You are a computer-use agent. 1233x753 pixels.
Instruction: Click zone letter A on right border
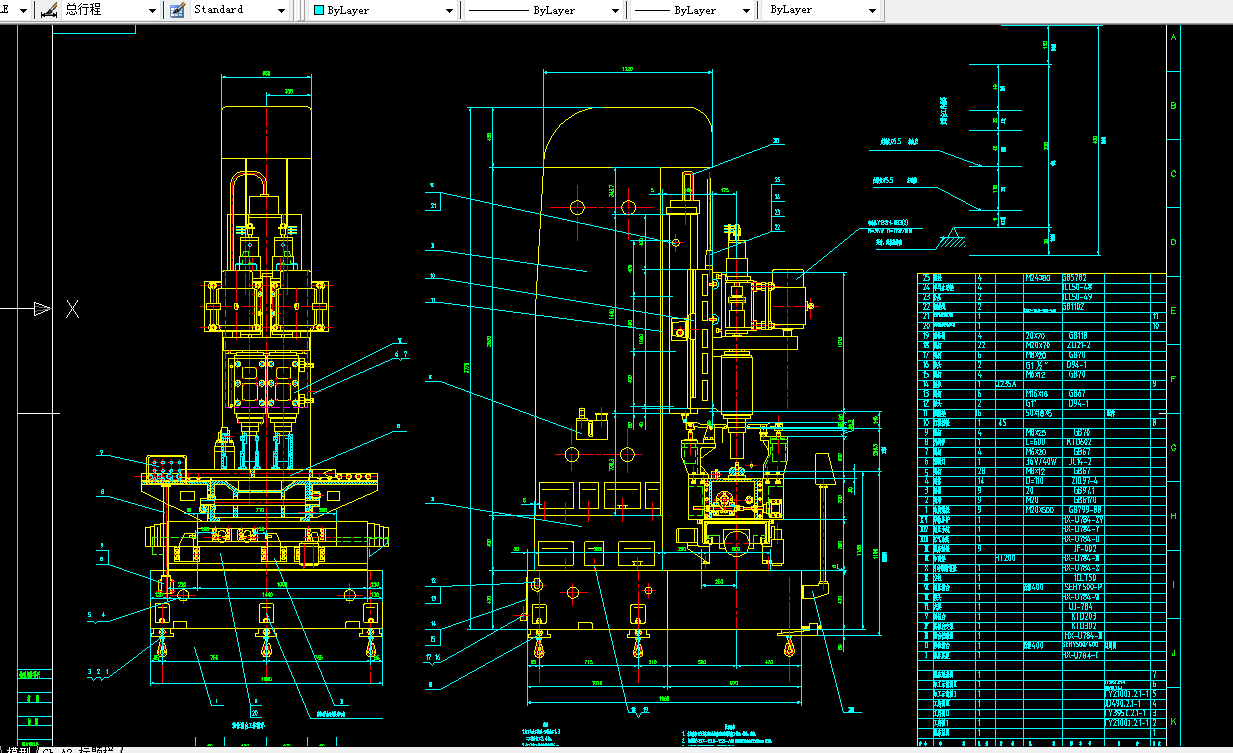(1173, 36)
